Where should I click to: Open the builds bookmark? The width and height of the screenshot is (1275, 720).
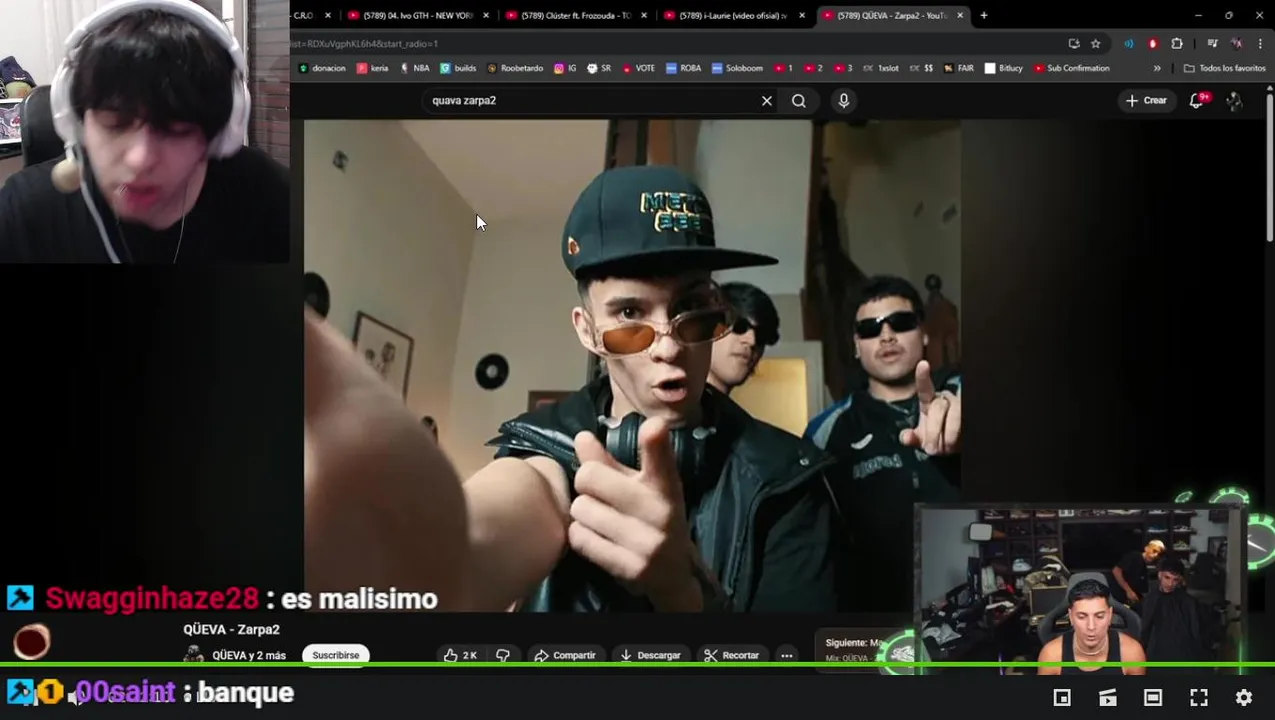pyautogui.click(x=458, y=68)
